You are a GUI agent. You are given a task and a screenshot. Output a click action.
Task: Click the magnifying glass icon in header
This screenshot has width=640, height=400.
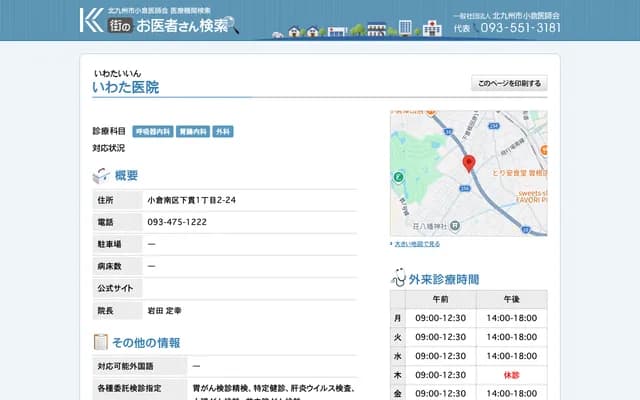(x=235, y=24)
